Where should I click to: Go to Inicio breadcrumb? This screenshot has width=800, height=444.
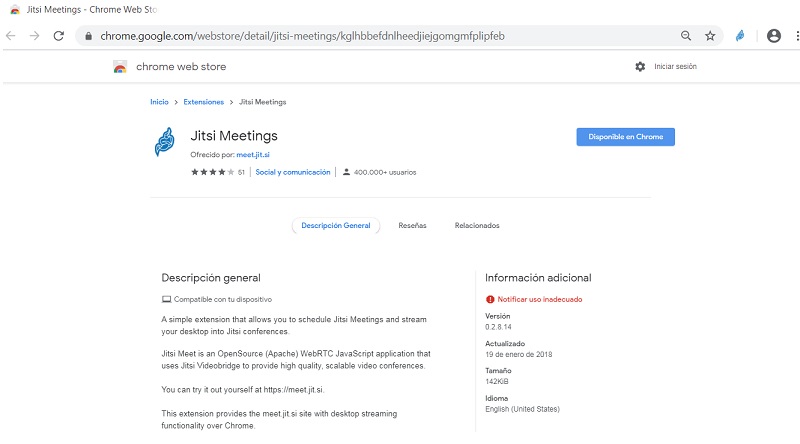point(159,102)
